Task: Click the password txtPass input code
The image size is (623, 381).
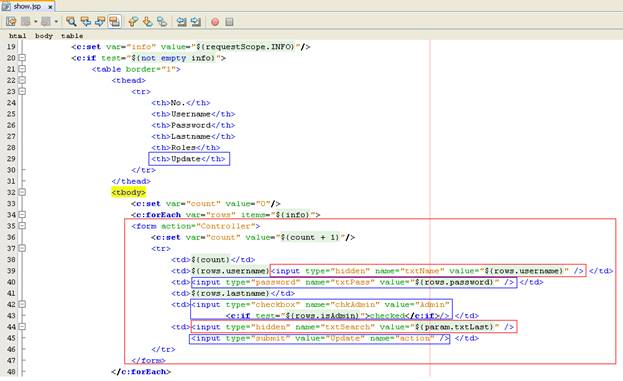Action: (x=354, y=282)
